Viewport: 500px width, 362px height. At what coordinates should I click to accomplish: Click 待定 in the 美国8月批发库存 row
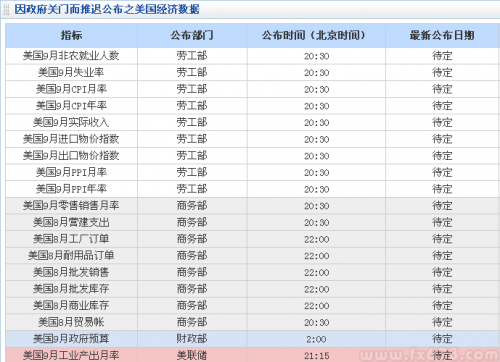[x=442, y=289]
